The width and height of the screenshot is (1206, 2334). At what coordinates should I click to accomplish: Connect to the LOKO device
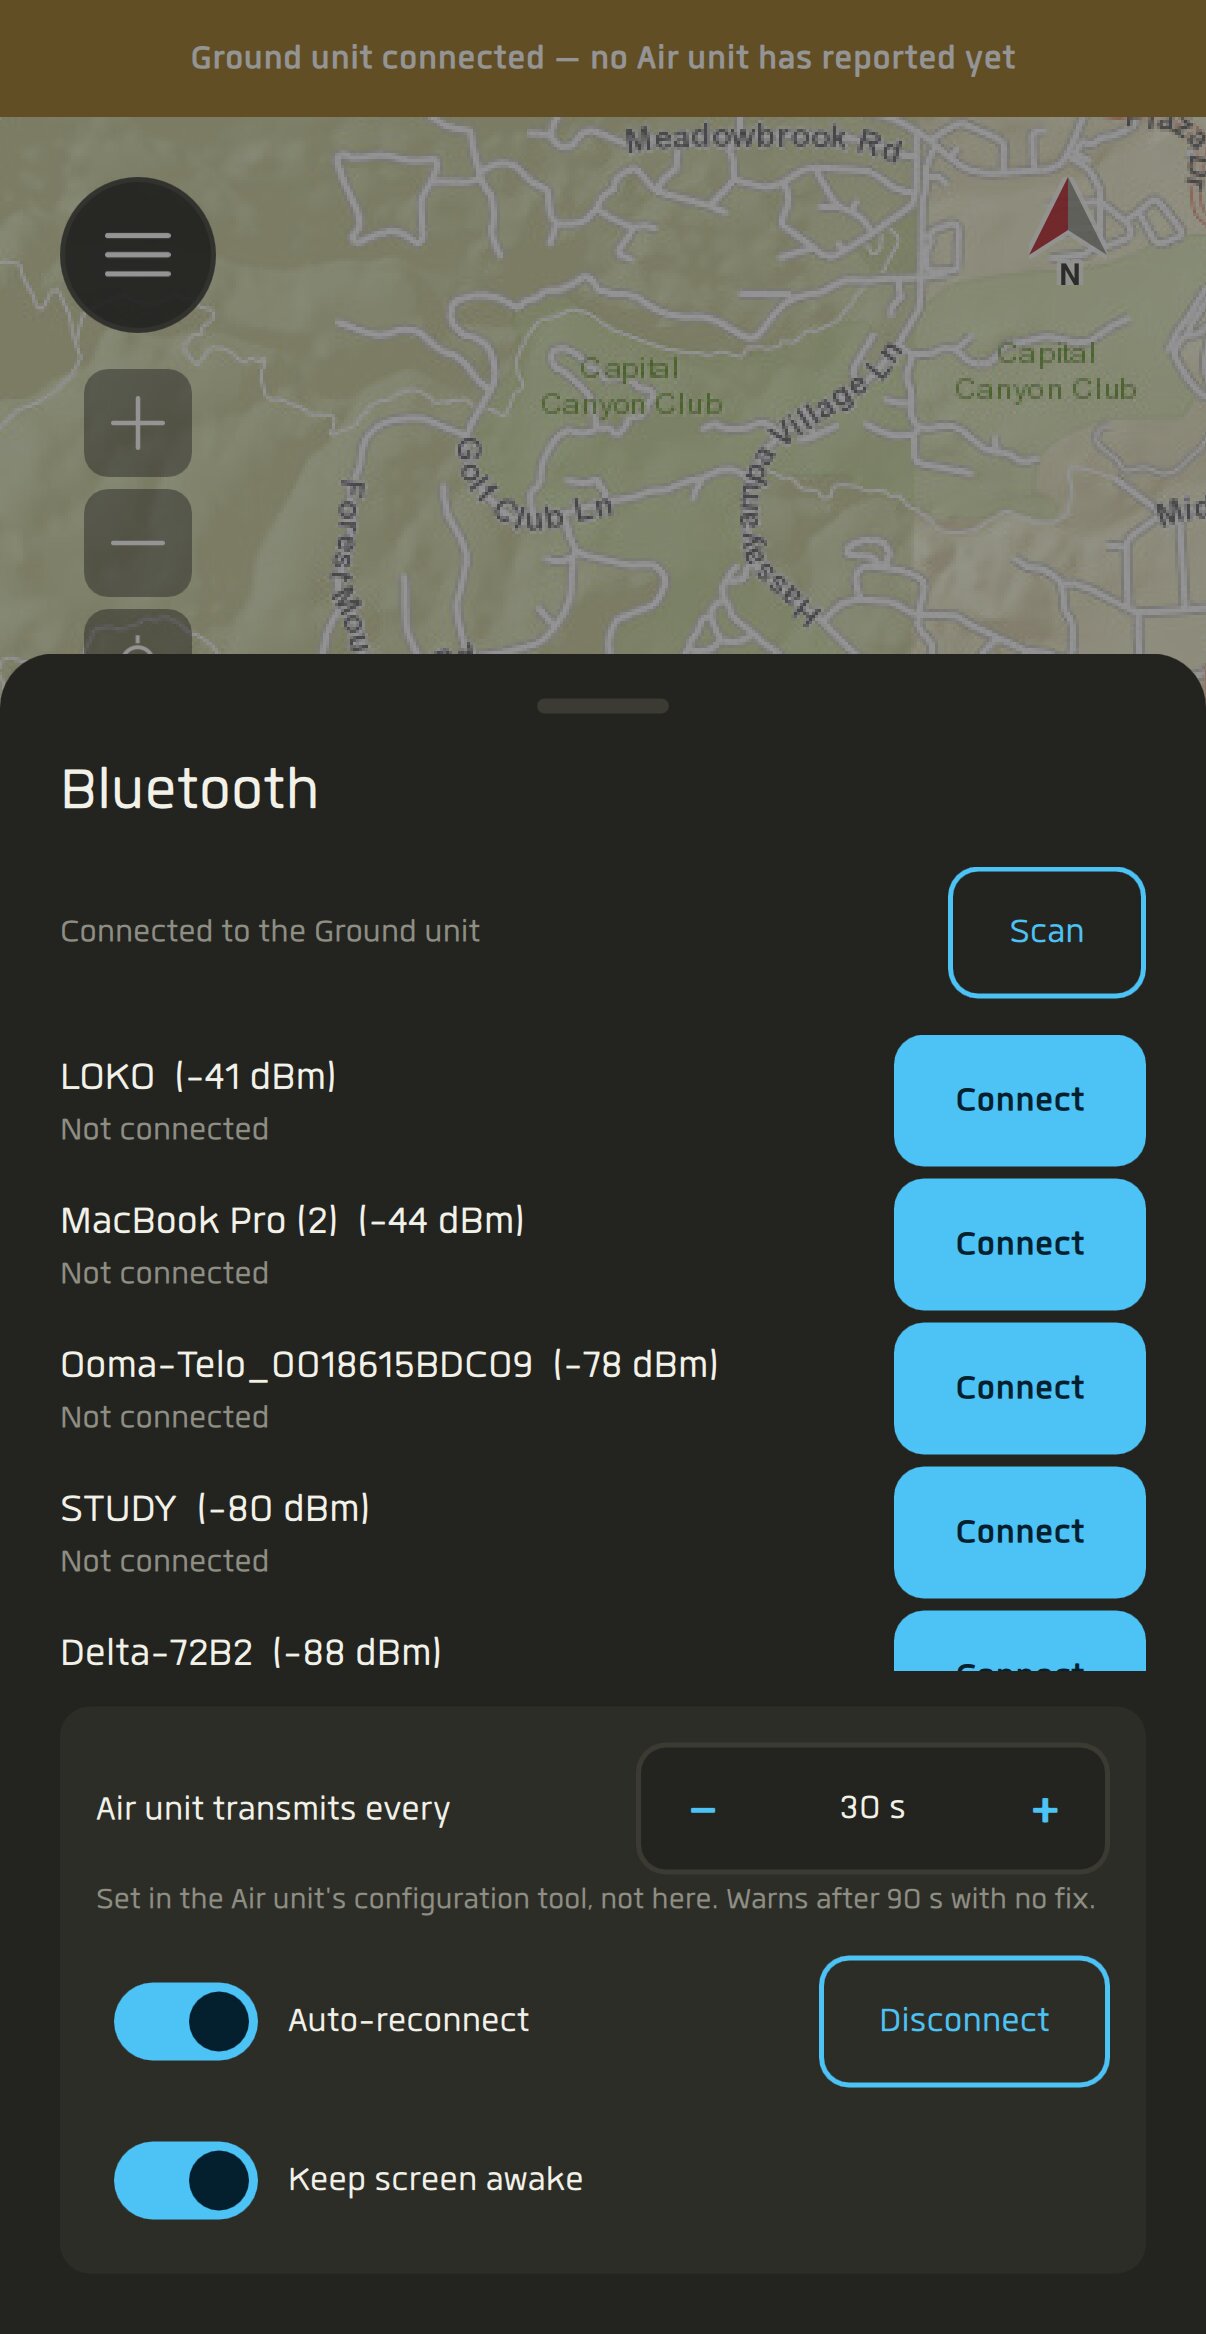point(1019,1100)
